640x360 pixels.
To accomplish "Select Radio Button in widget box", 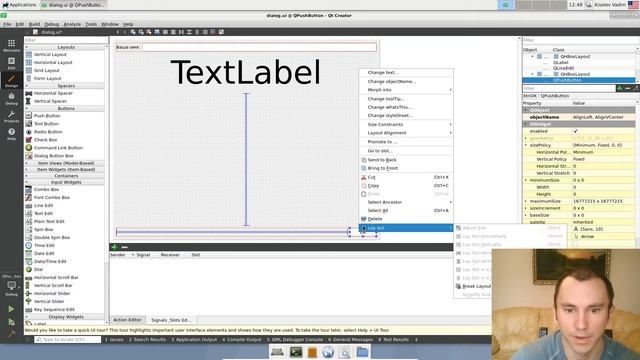I will [48, 132].
